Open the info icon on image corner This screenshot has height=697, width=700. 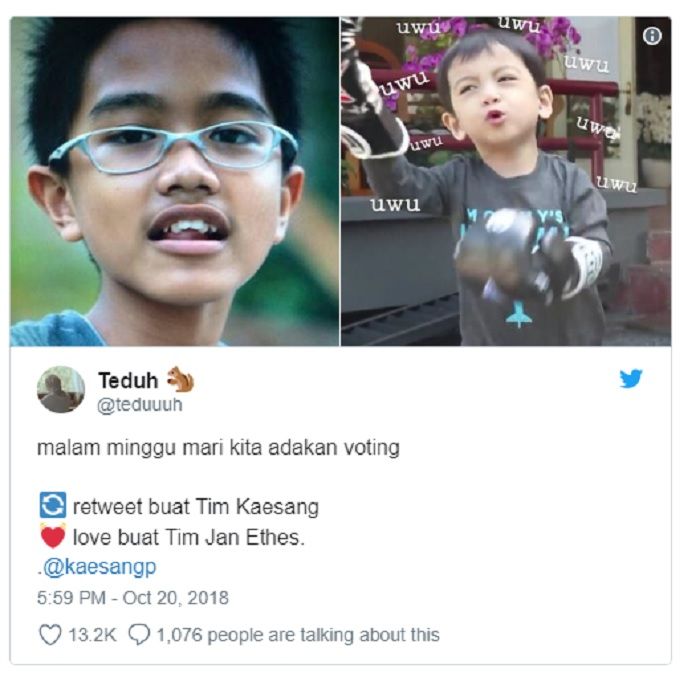pos(652,36)
